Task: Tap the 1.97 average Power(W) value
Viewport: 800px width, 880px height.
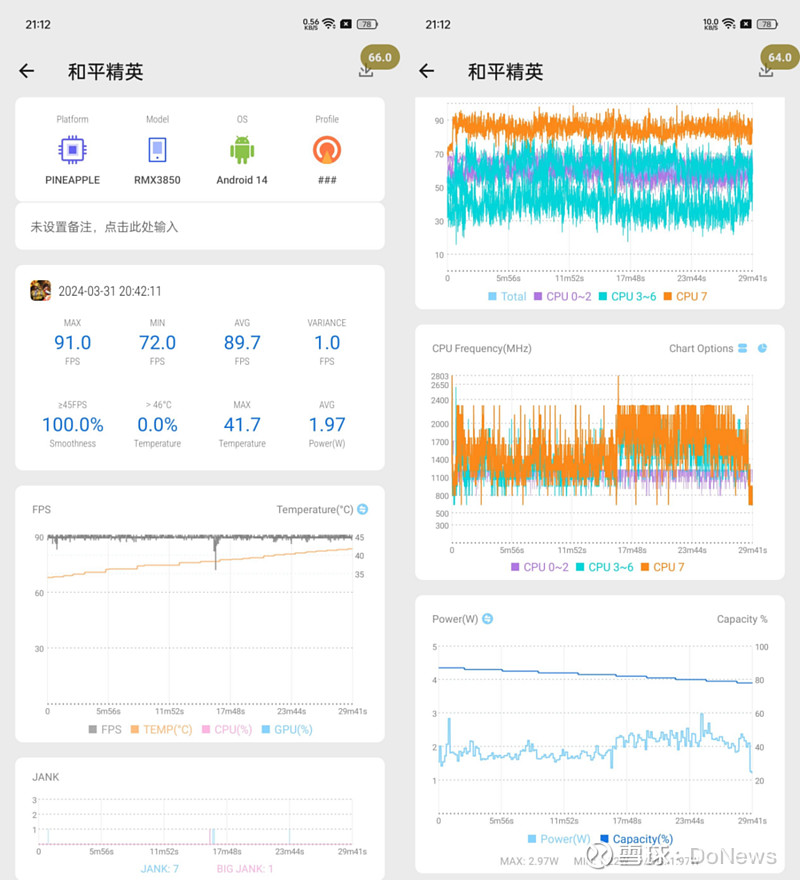Action: click(x=327, y=424)
